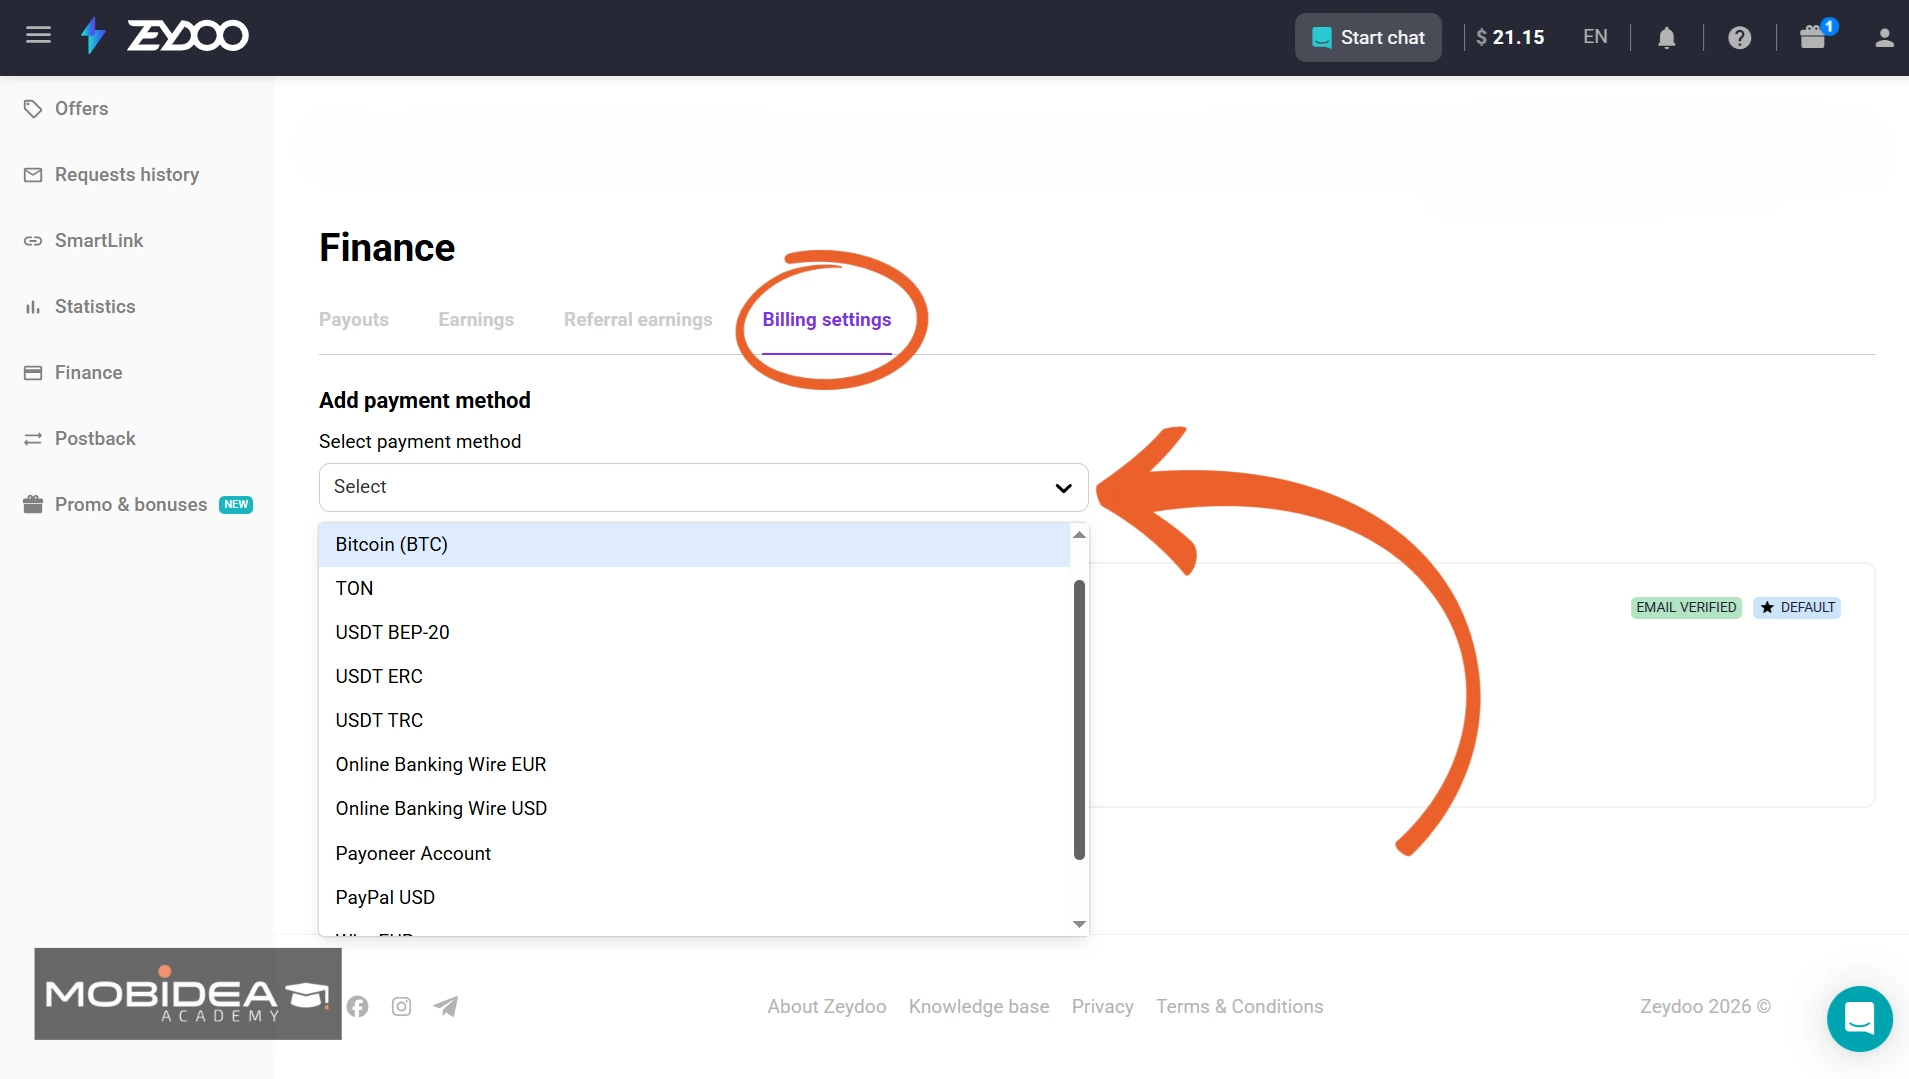The image size is (1909, 1079).
Task: Click the dropdown scroll up arrow
Action: click(1079, 535)
